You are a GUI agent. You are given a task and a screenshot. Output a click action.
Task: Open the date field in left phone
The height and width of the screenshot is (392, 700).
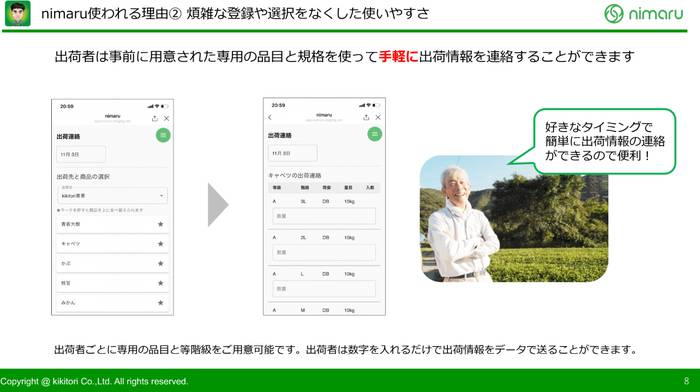[81, 154]
